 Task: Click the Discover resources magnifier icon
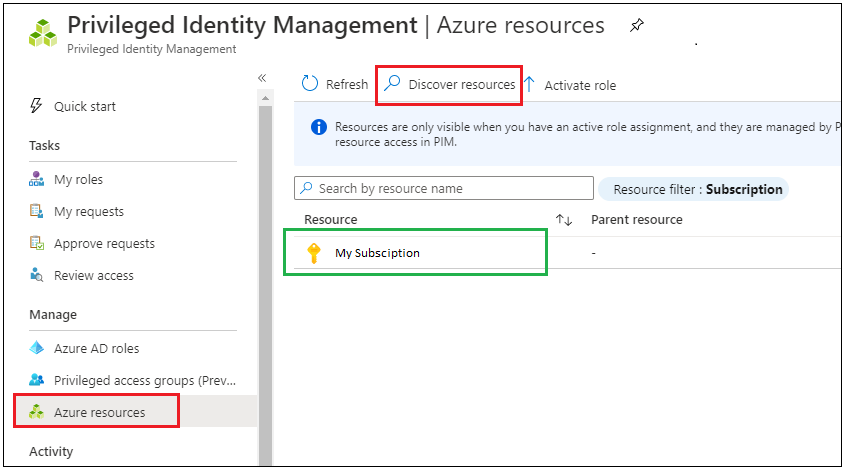392,84
